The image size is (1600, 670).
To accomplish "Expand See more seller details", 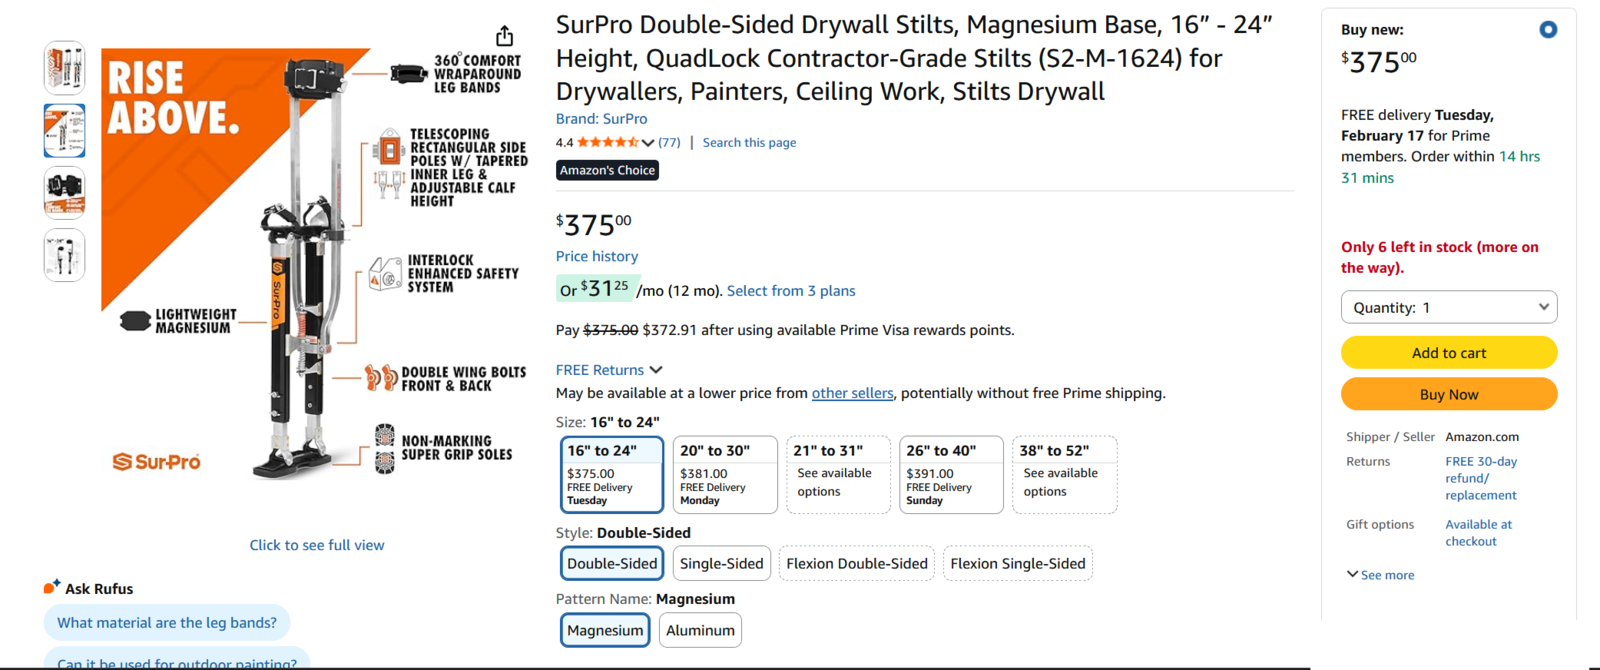I will (x=1380, y=575).
